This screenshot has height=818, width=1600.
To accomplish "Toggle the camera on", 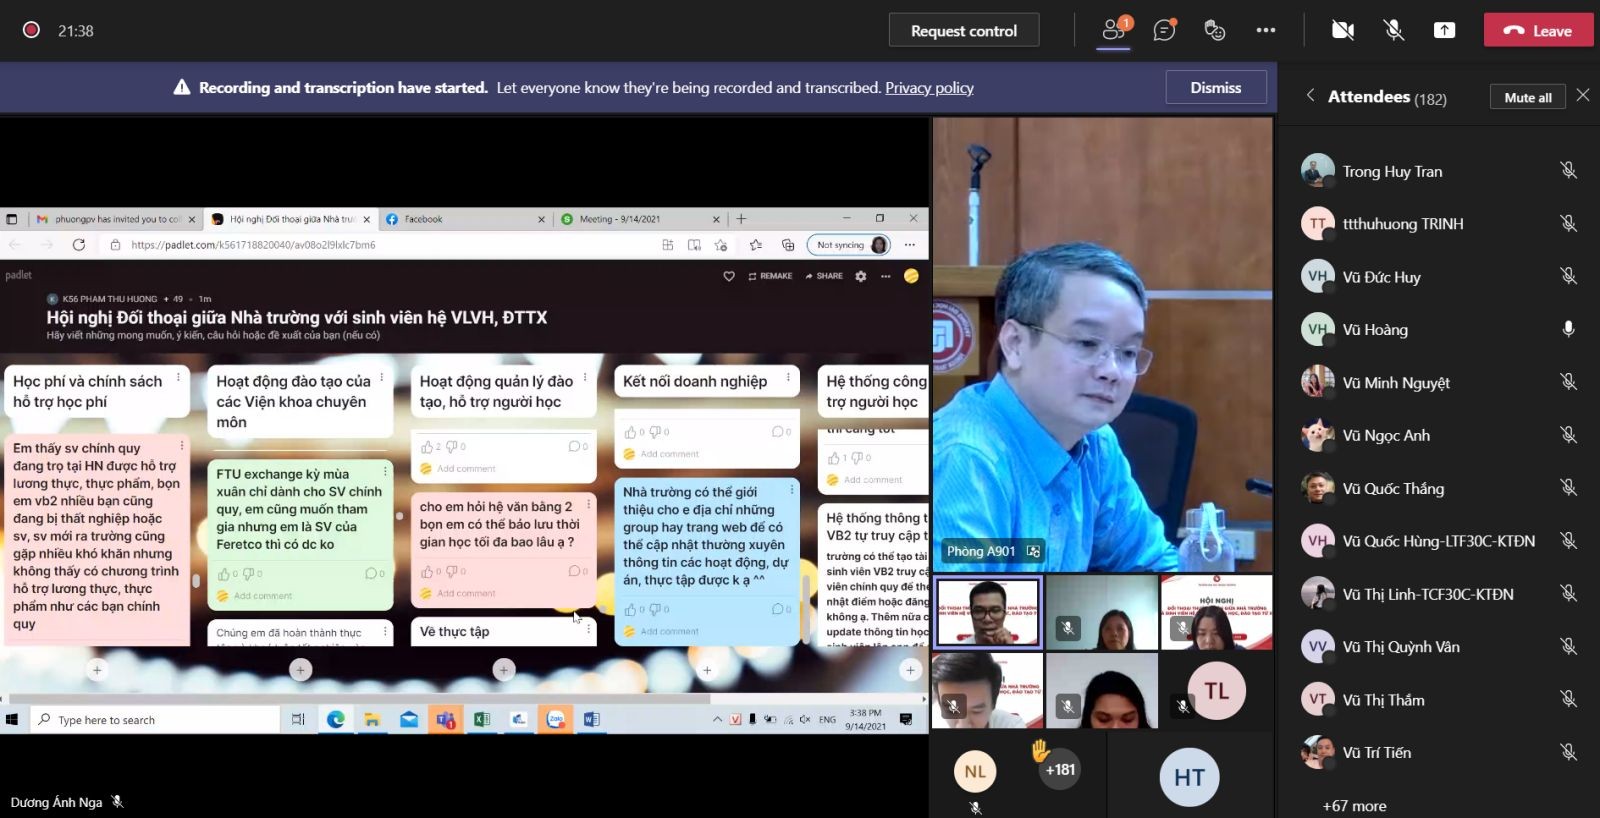I will click(1342, 30).
